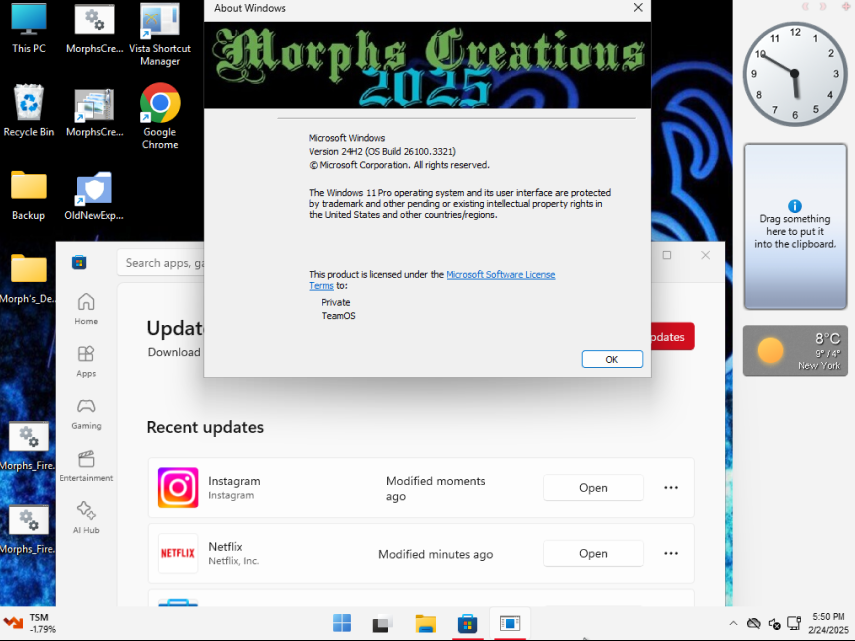Open Entertainment section in Store sidebar
Screen dimensions: 855x641
coord(86,466)
